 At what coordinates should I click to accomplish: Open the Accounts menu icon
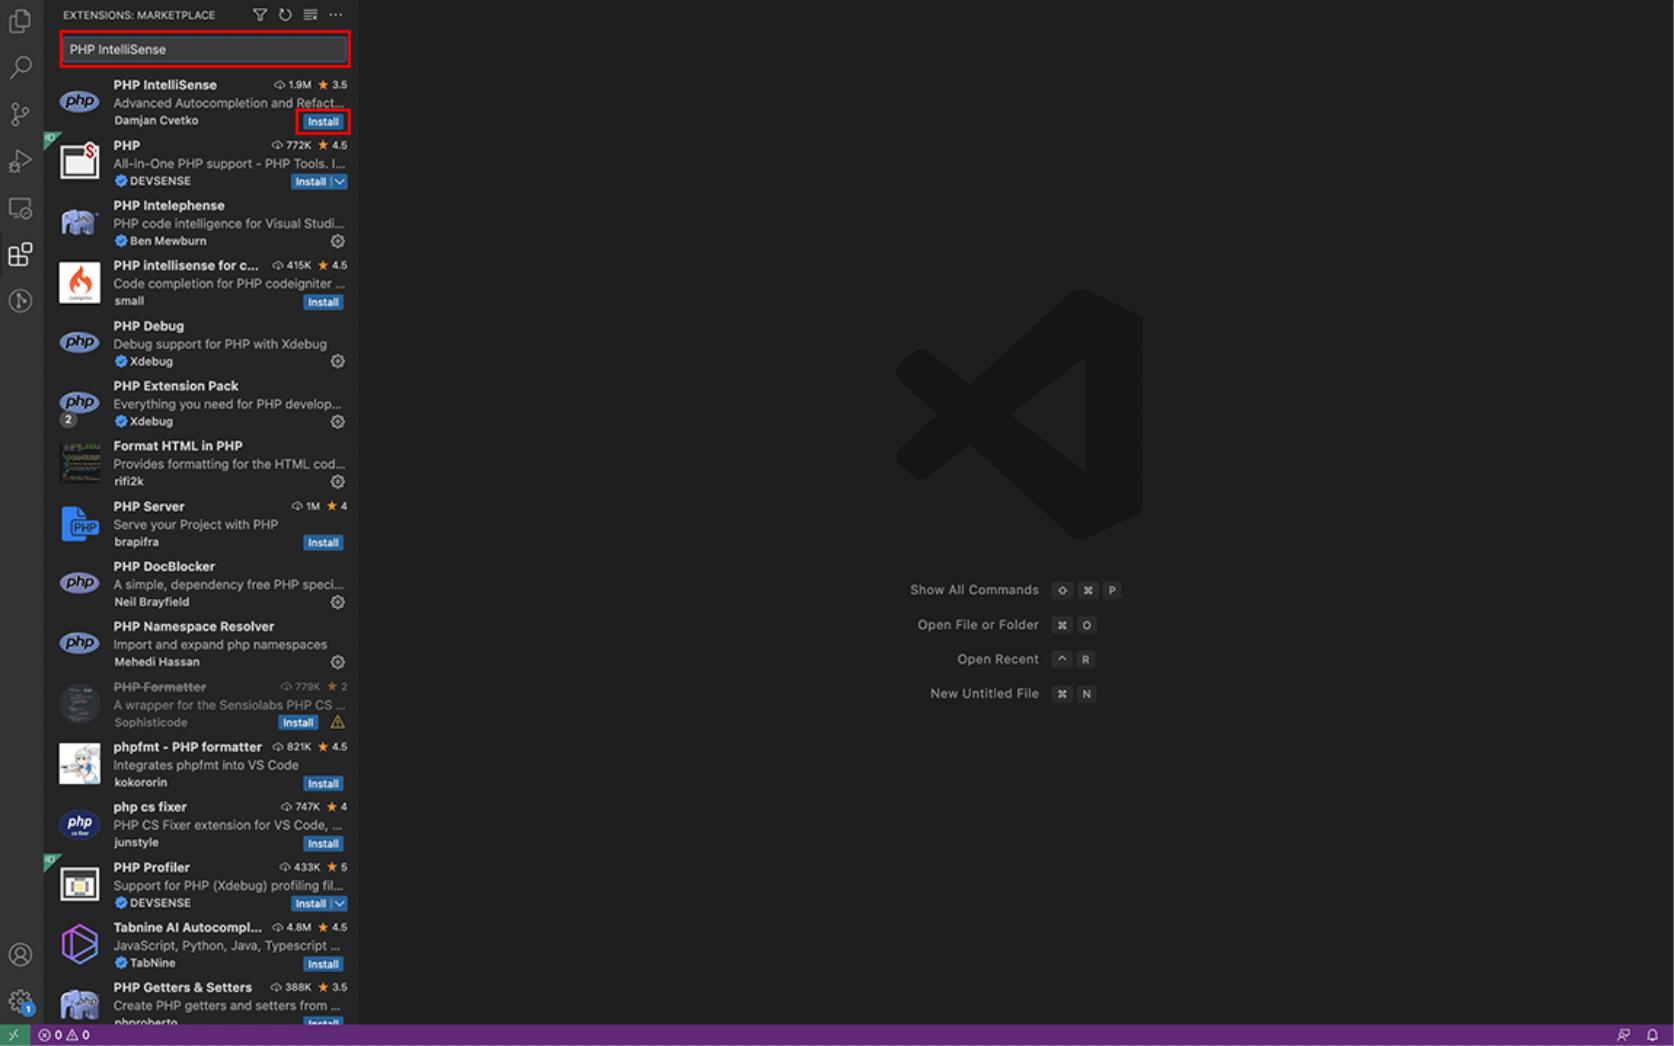(x=20, y=955)
